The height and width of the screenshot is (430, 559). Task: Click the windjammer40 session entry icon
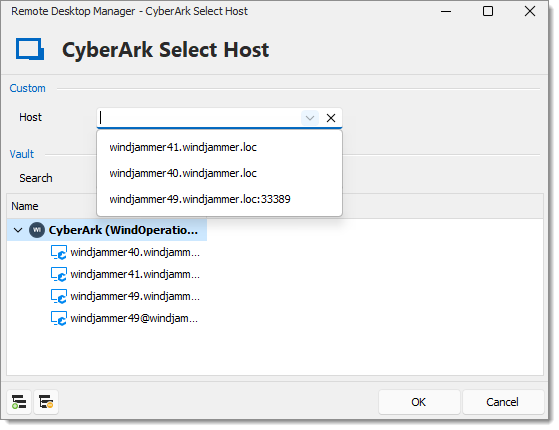(58, 252)
